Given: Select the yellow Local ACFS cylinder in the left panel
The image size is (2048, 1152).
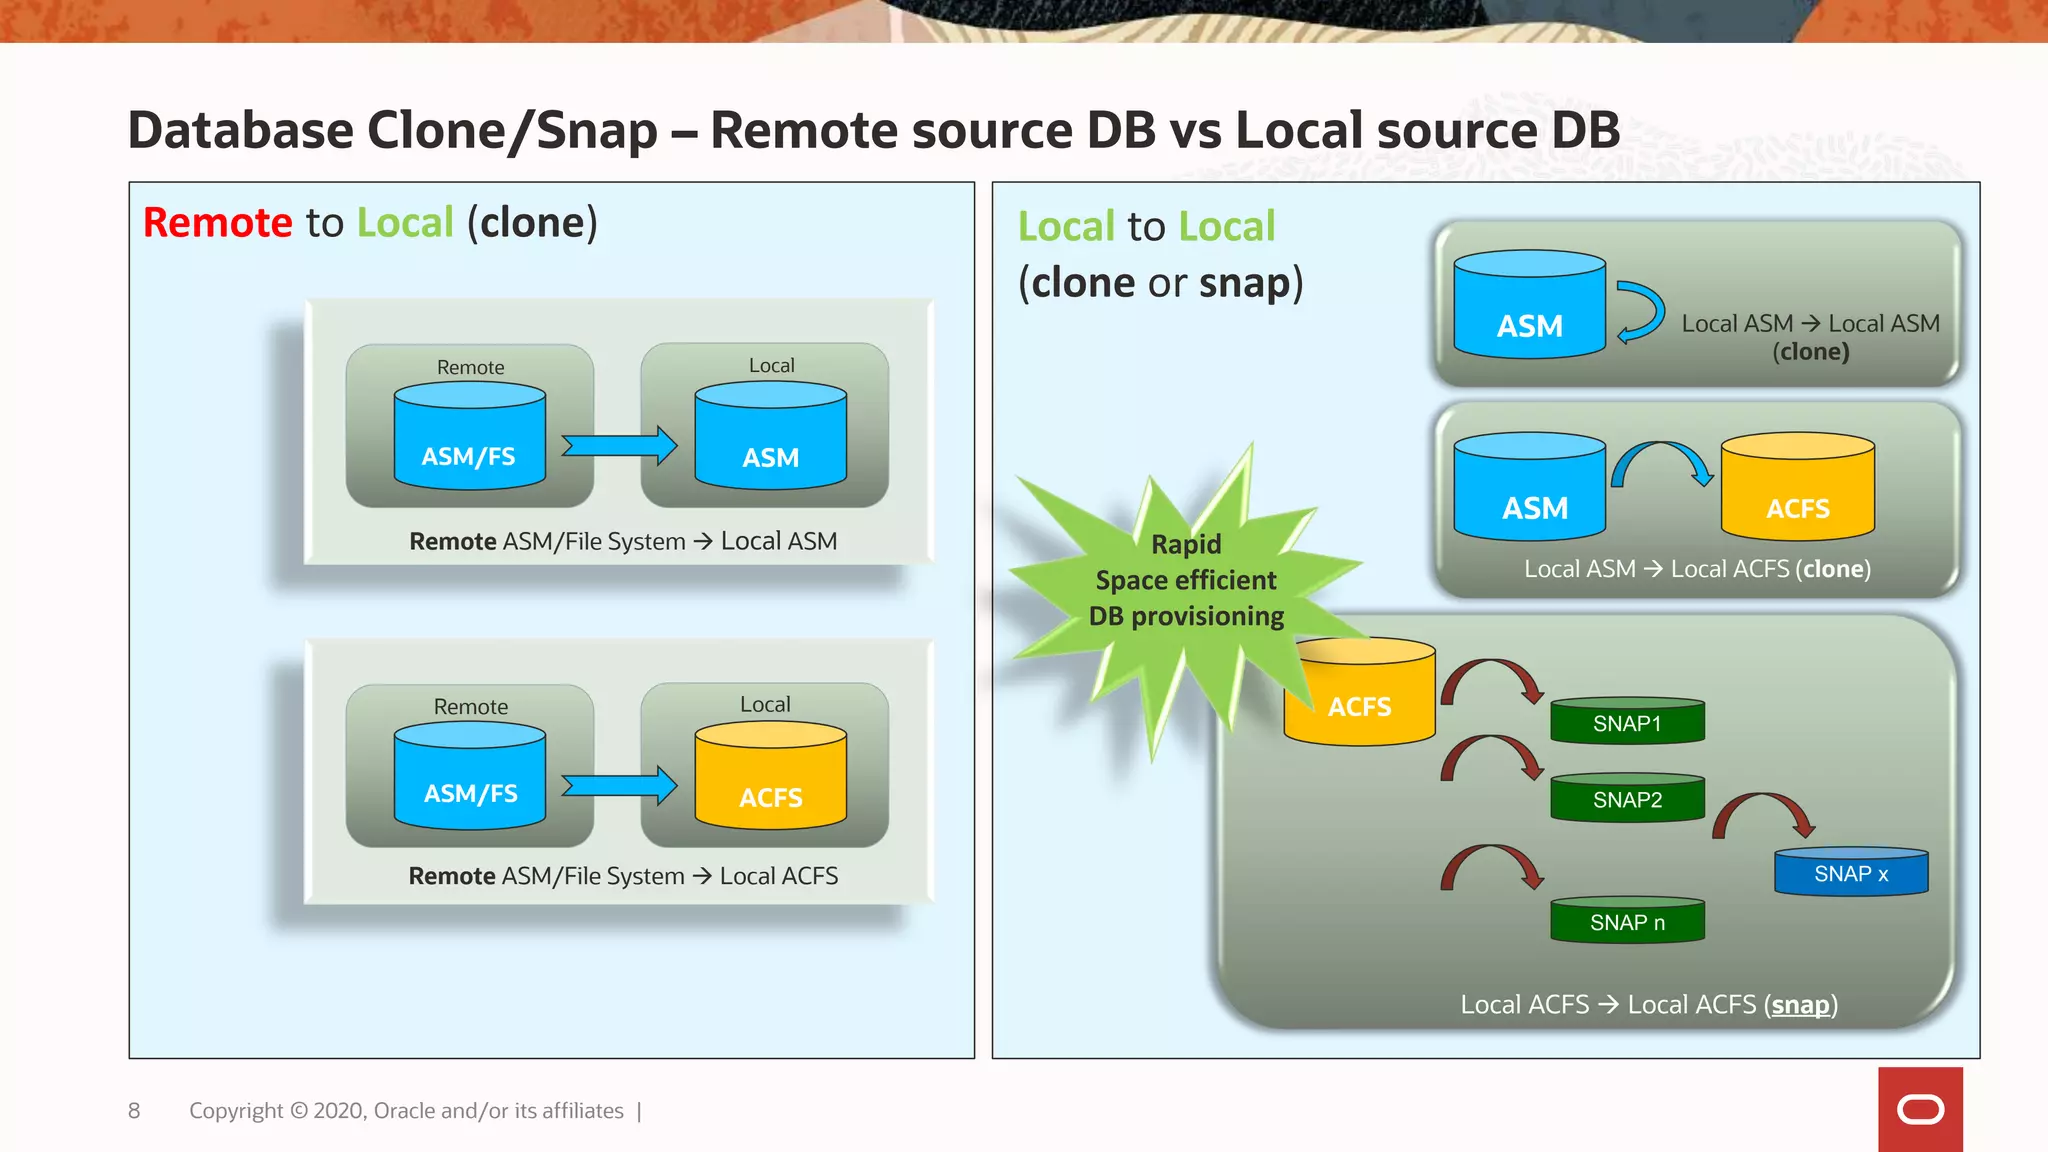Looking at the screenshot, I should pos(770,775).
